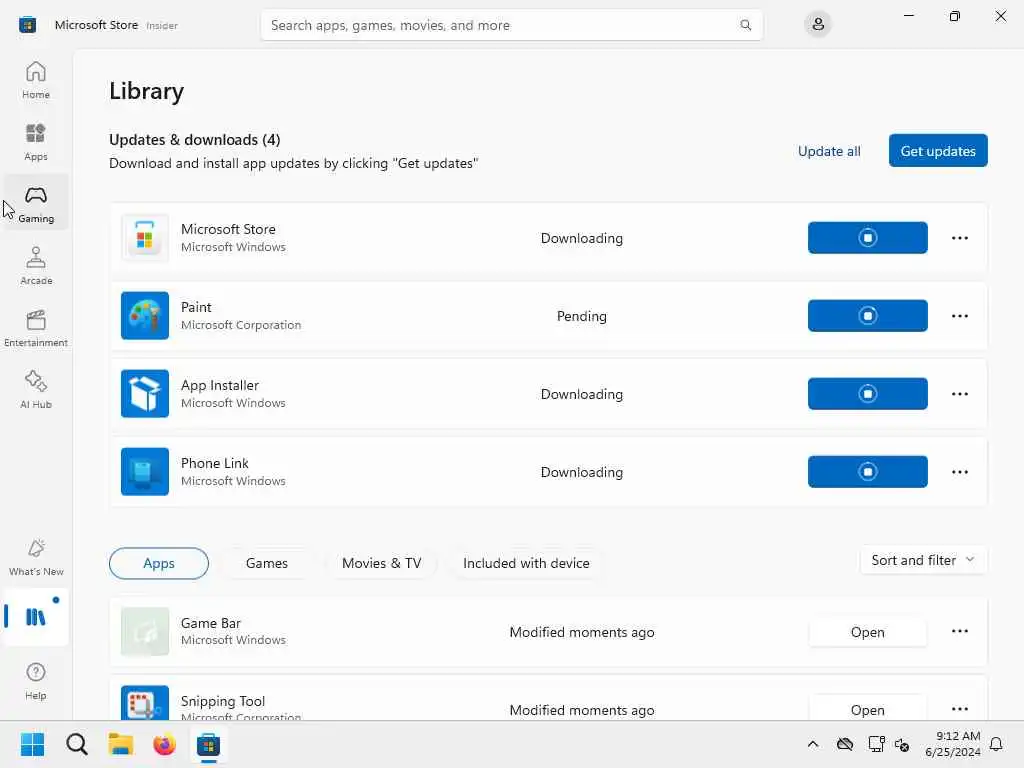This screenshot has width=1024, height=768.
Task: Click the Phone Link name text
Action: (214, 463)
